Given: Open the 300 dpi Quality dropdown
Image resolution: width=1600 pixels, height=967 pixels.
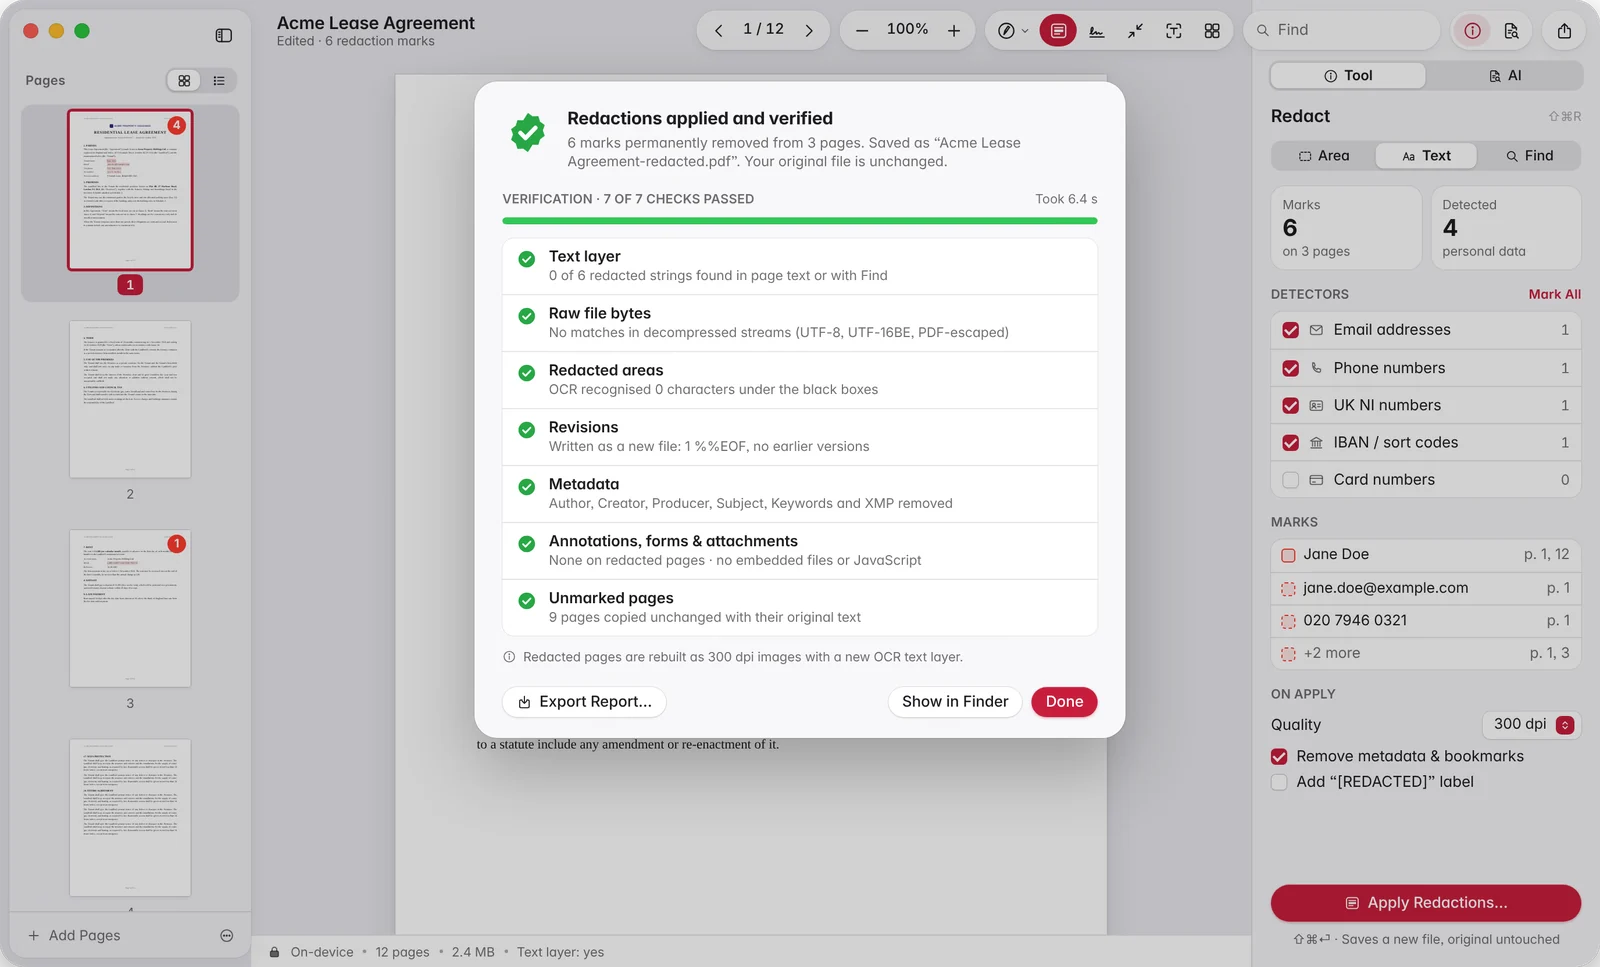Looking at the screenshot, I should pos(1530,724).
